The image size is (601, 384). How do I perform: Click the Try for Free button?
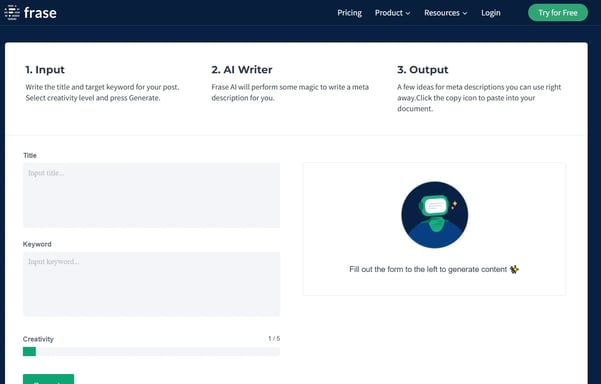(558, 13)
